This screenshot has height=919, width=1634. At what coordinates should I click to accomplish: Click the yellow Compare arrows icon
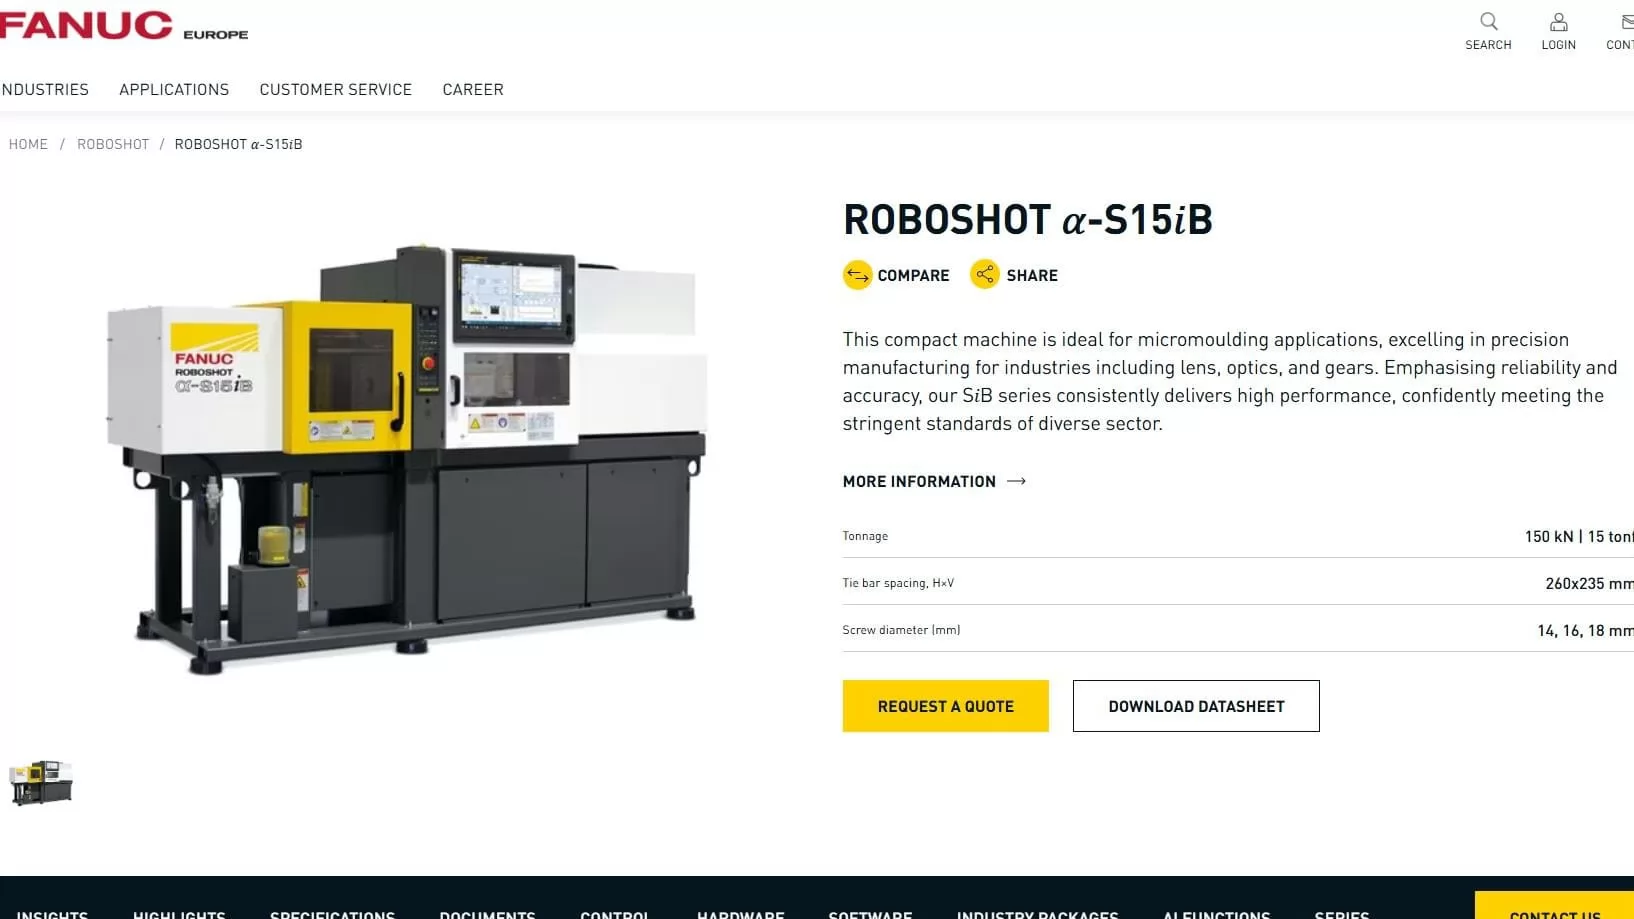pyautogui.click(x=857, y=275)
